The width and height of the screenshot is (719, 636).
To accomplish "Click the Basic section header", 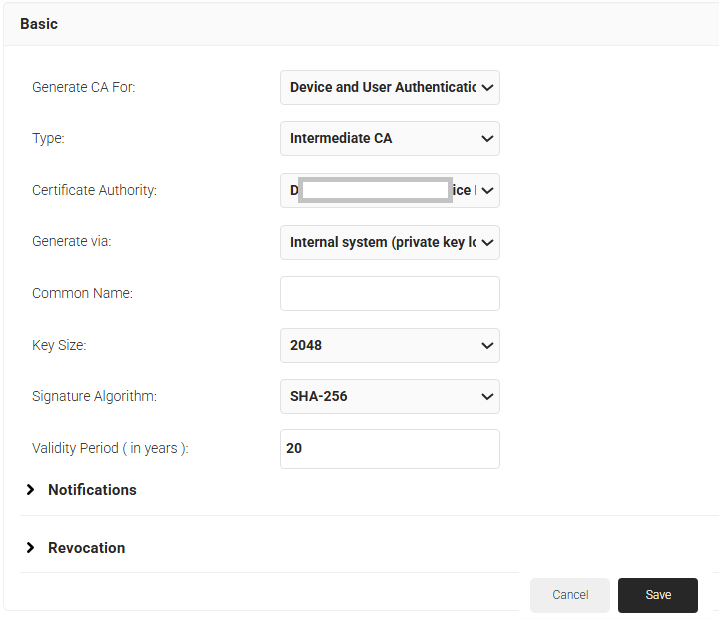I will tap(39, 23).
